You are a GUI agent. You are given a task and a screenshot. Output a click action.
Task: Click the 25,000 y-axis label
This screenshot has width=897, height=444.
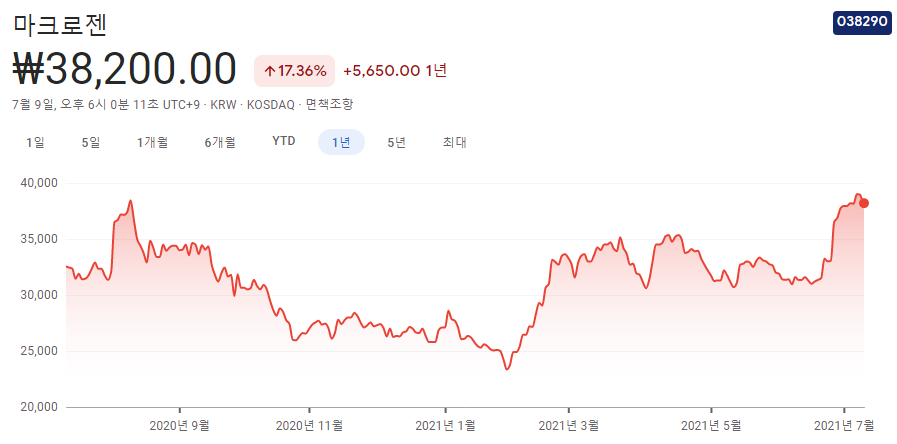pos(39,351)
